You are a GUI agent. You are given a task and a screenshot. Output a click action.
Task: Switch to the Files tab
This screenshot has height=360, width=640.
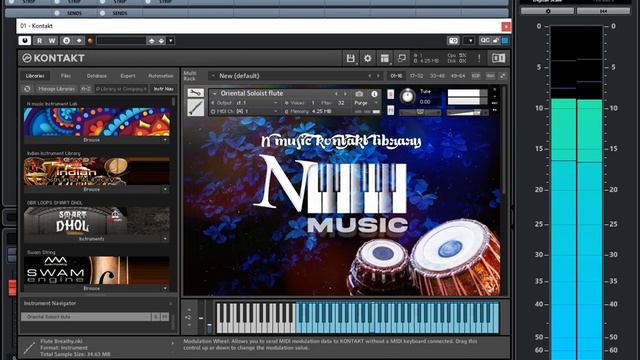point(66,76)
